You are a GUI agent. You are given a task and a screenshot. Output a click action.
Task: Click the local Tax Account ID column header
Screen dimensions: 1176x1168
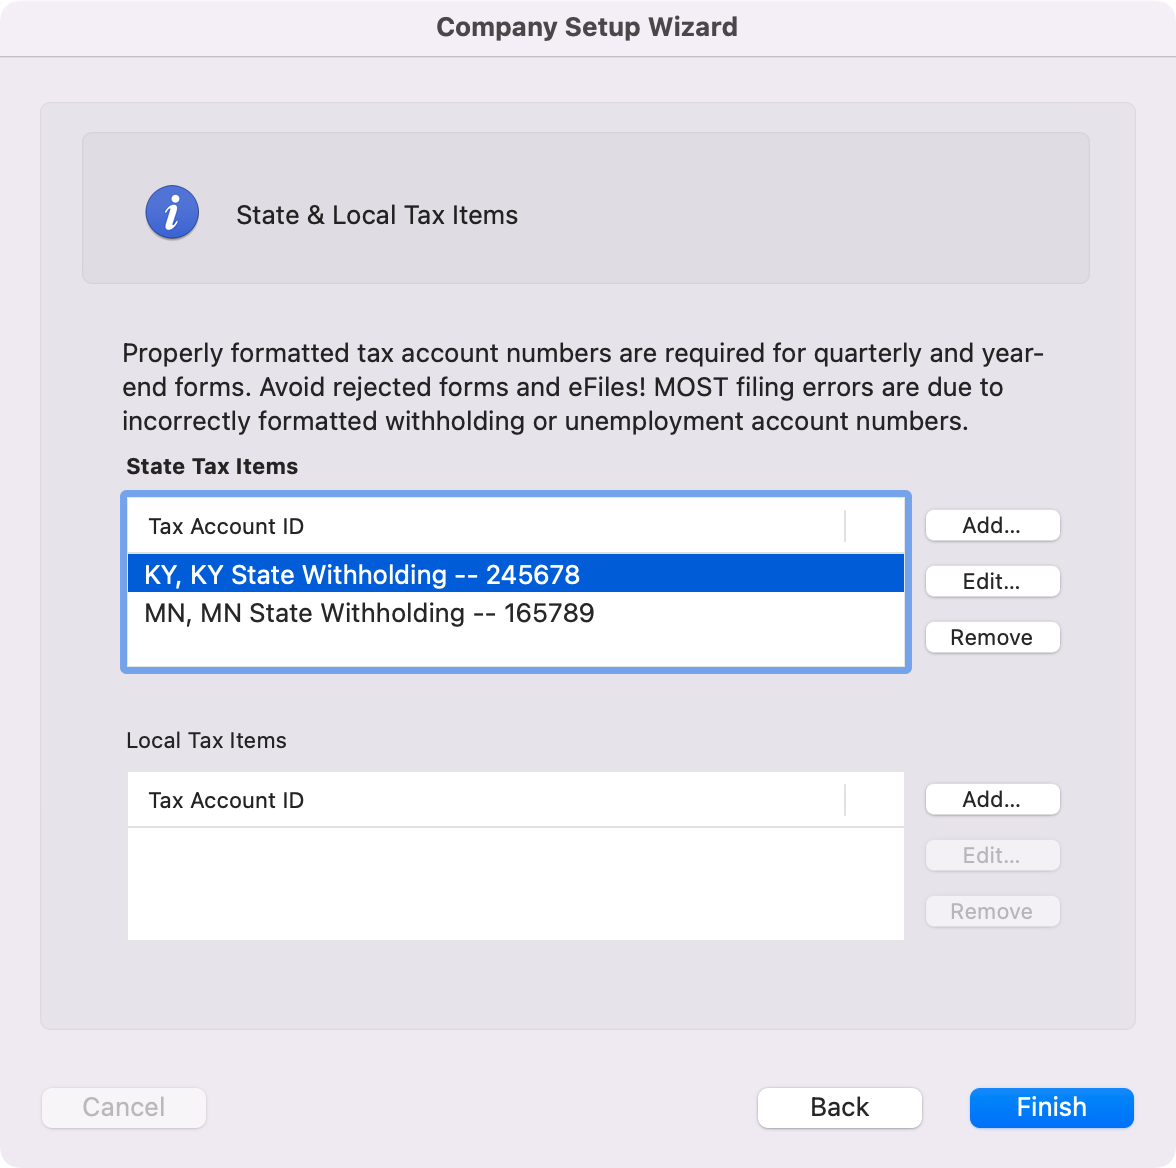pyautogui.click(x=226, y=800)
